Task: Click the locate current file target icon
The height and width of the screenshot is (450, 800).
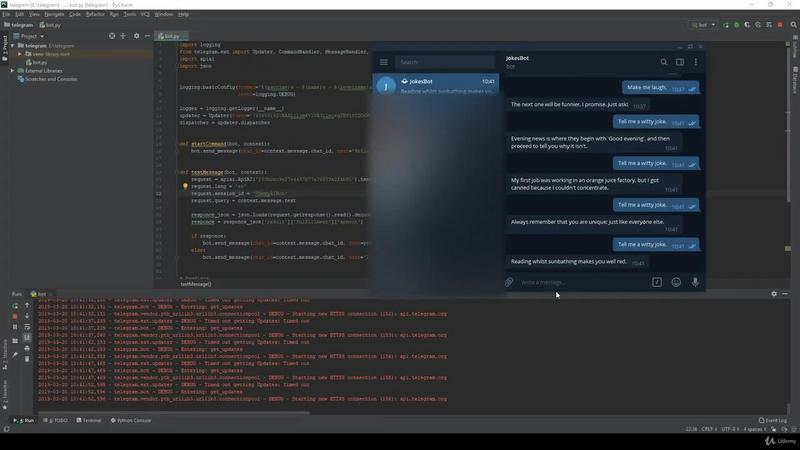Action: click(x=112, y=36)
